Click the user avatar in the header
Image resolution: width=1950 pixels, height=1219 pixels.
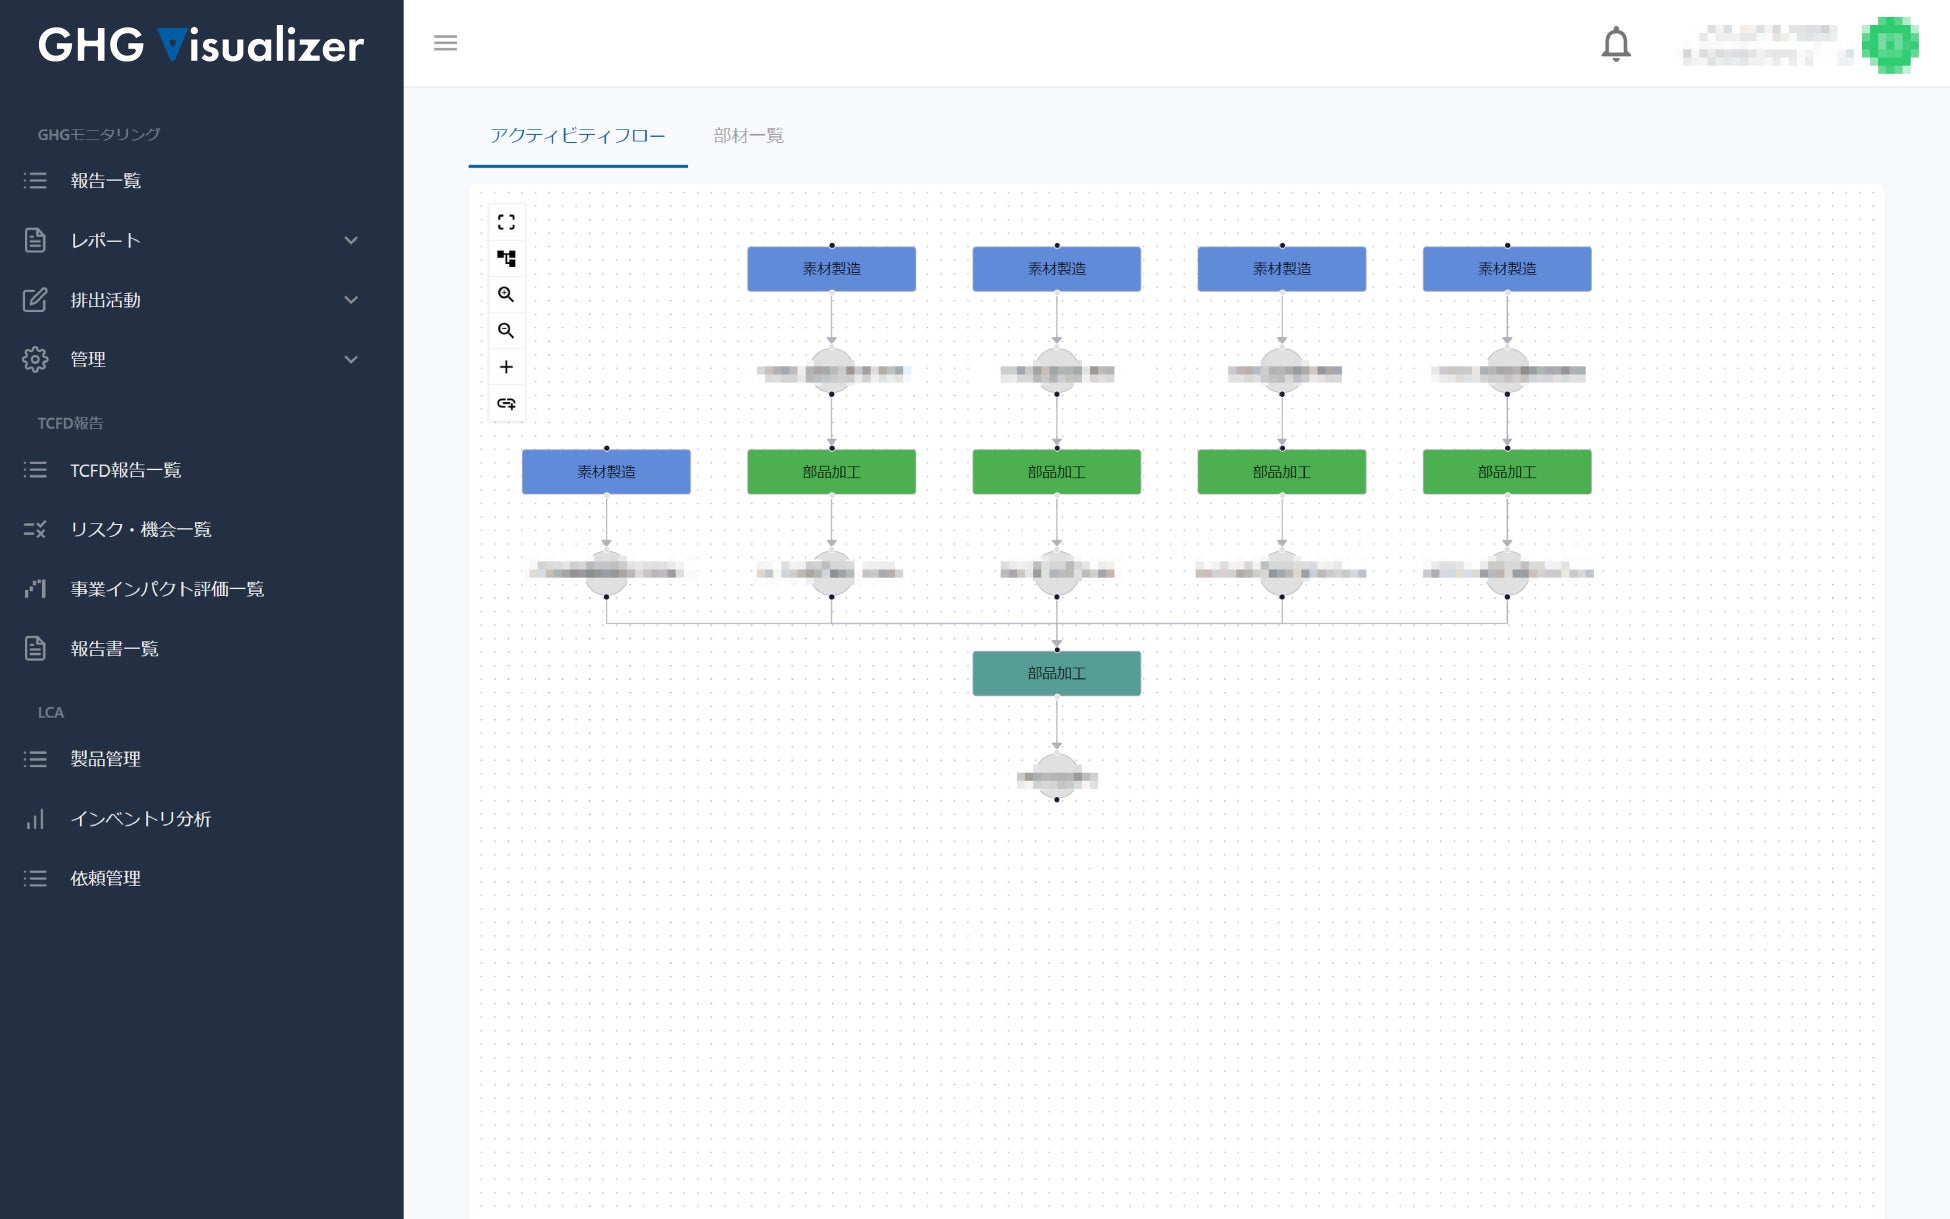click(1889, 45)
